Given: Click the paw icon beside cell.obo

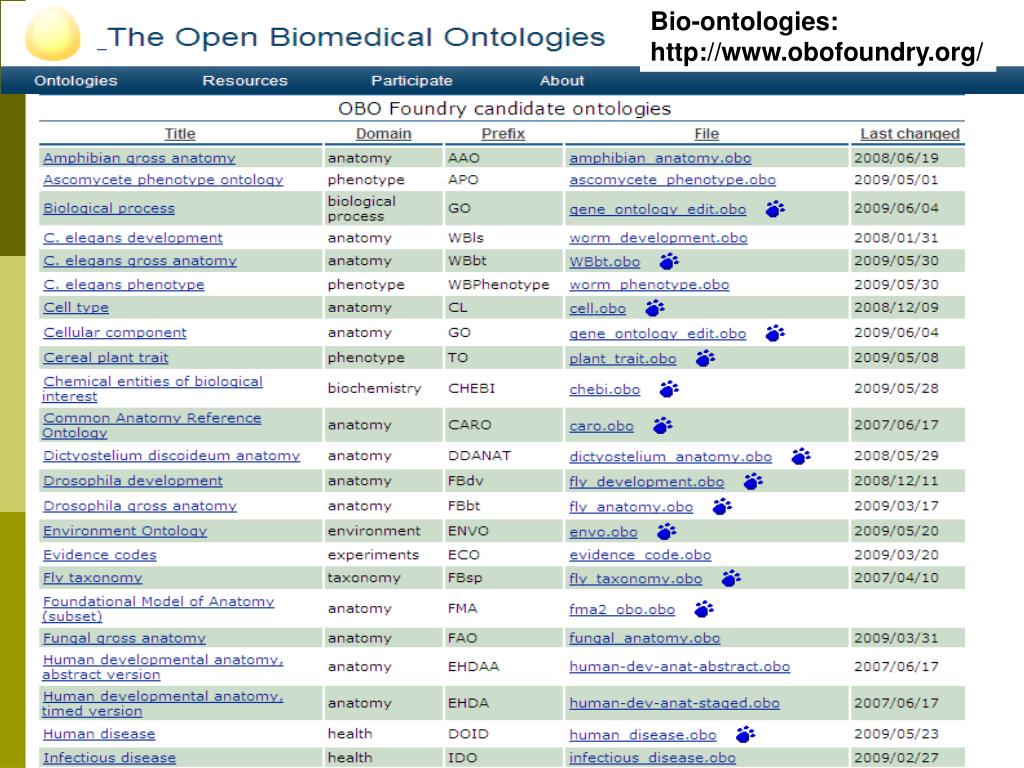Looking at the screenshot, I should coord(655,308).
